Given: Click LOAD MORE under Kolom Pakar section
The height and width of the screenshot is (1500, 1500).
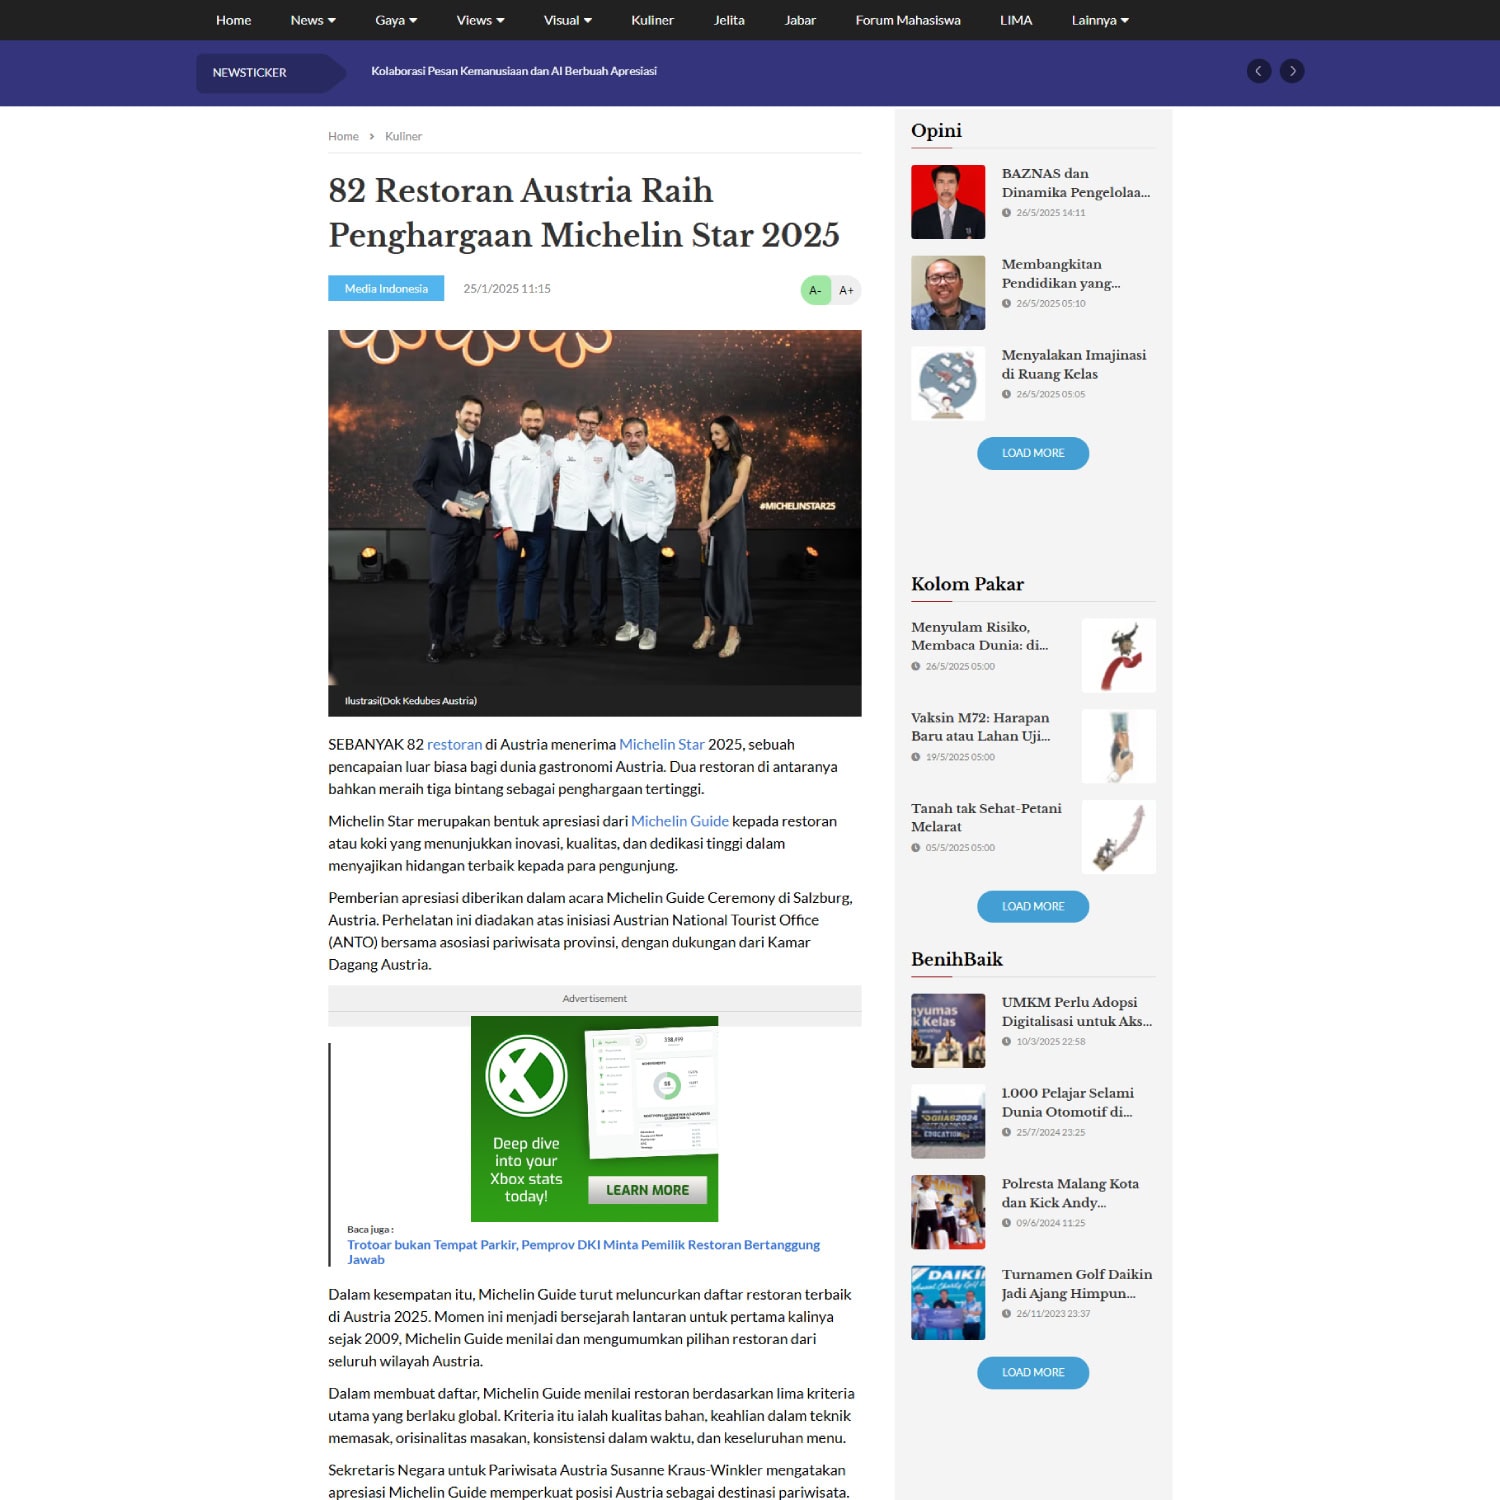Looking at the screenshot, I should coord(1033,906).
